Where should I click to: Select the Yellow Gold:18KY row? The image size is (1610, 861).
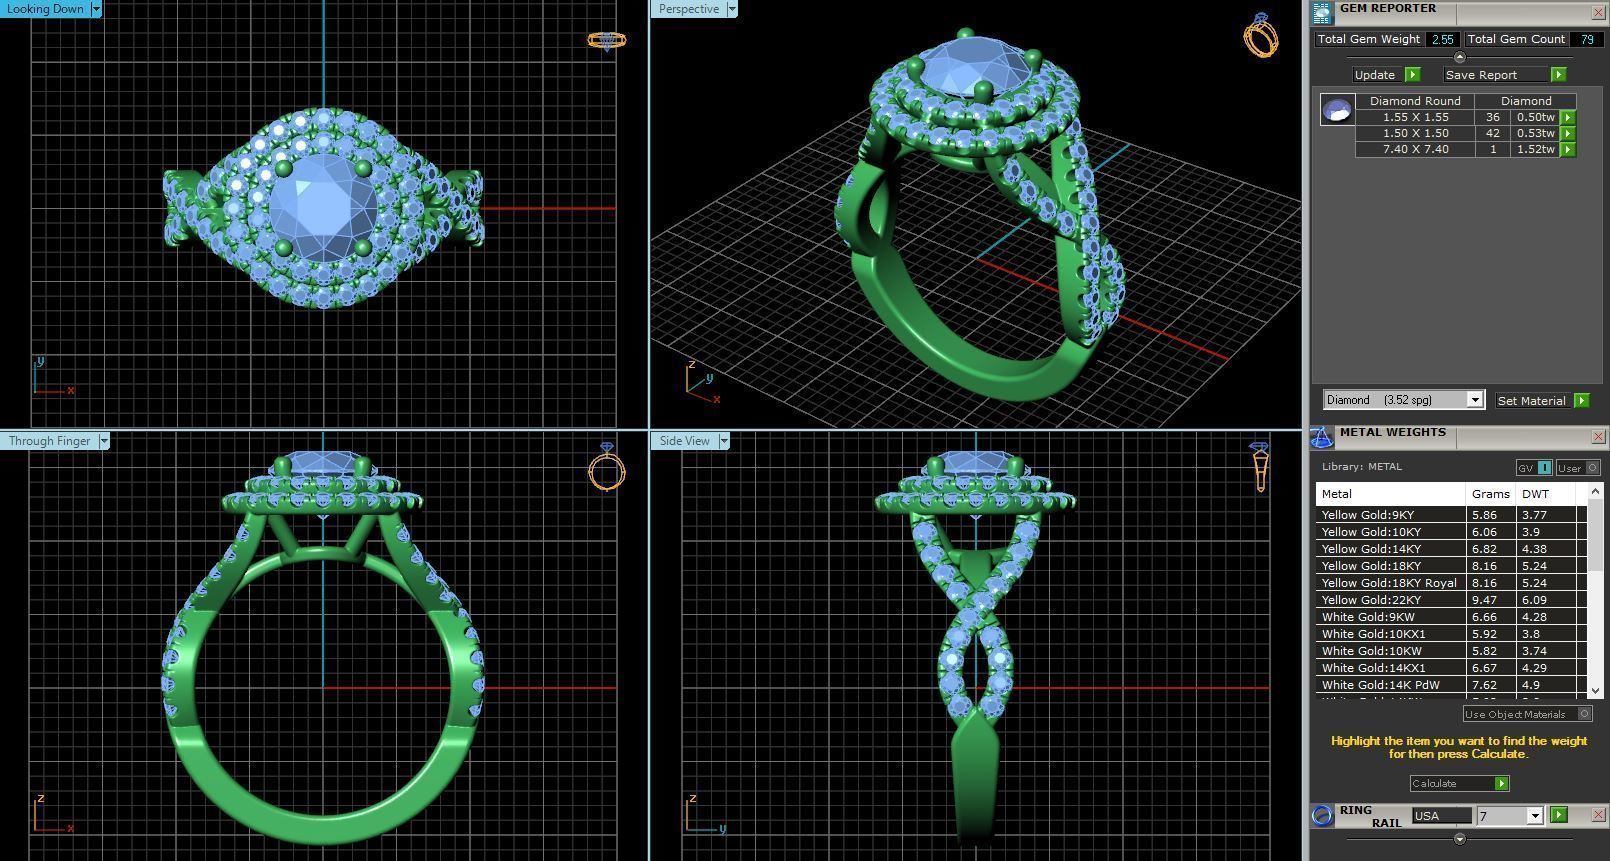click(x=1451, y=566)
